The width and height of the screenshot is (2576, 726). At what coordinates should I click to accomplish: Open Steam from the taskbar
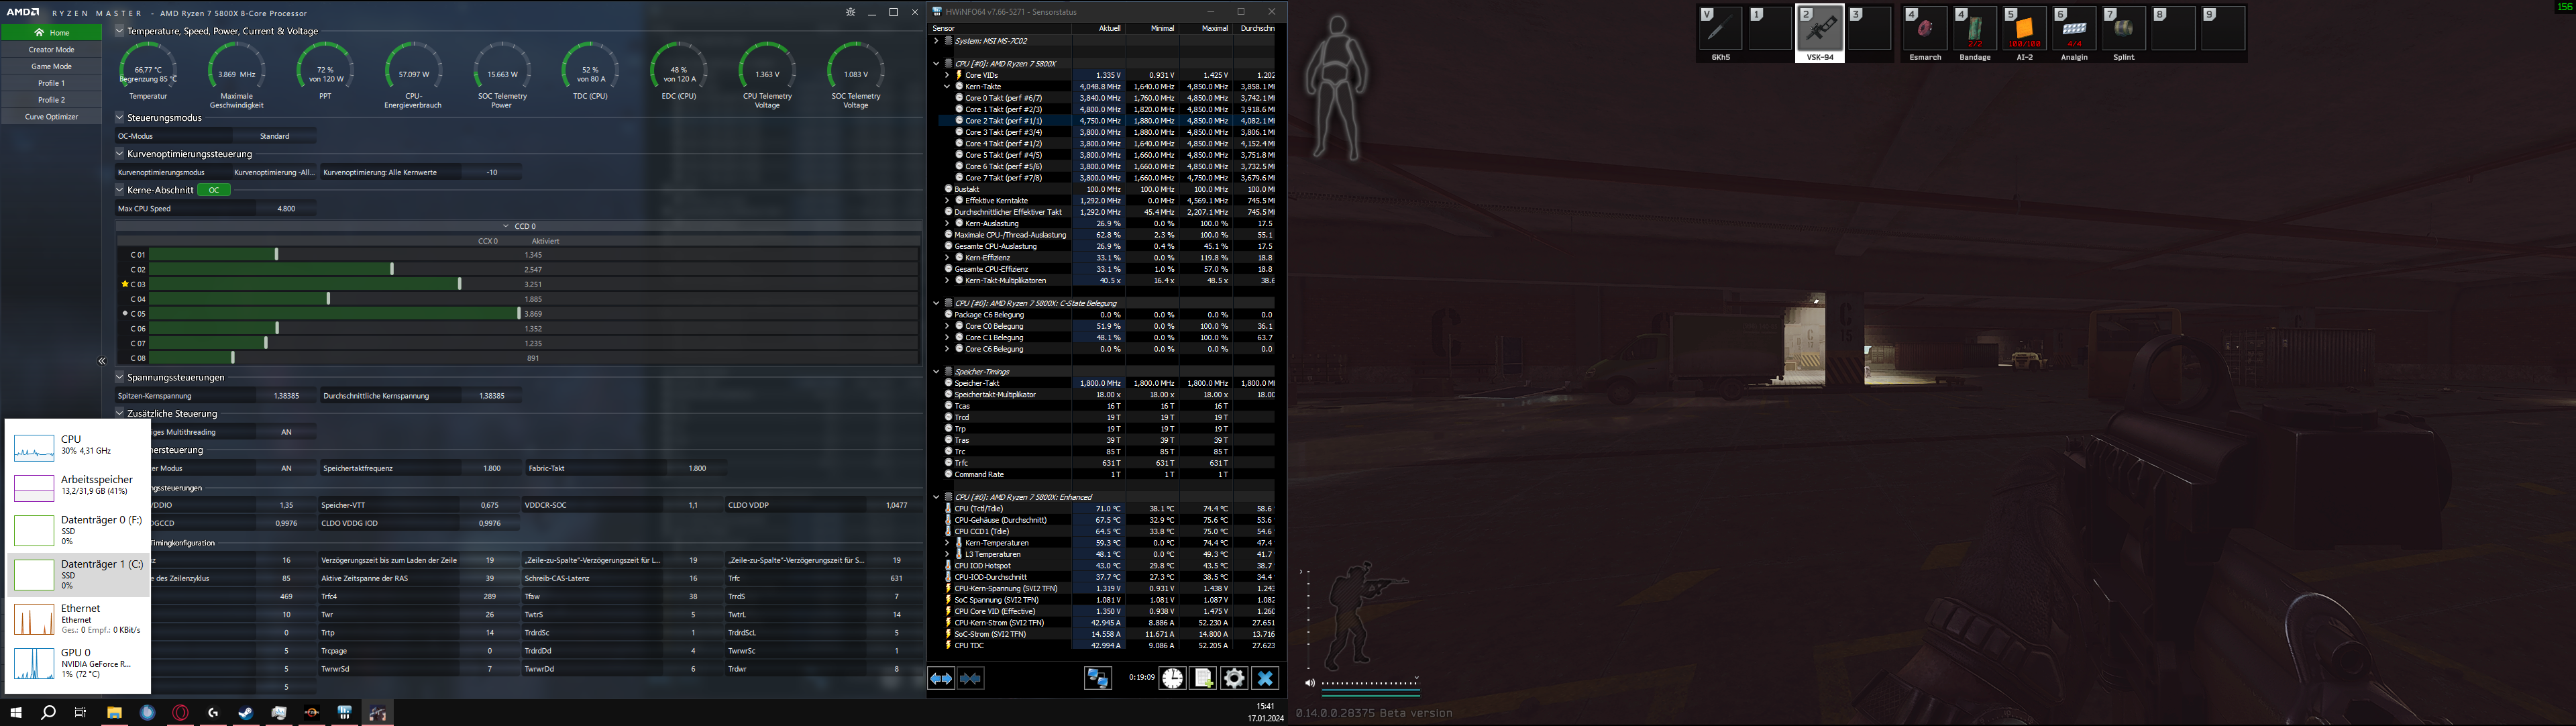coord(246,713)
